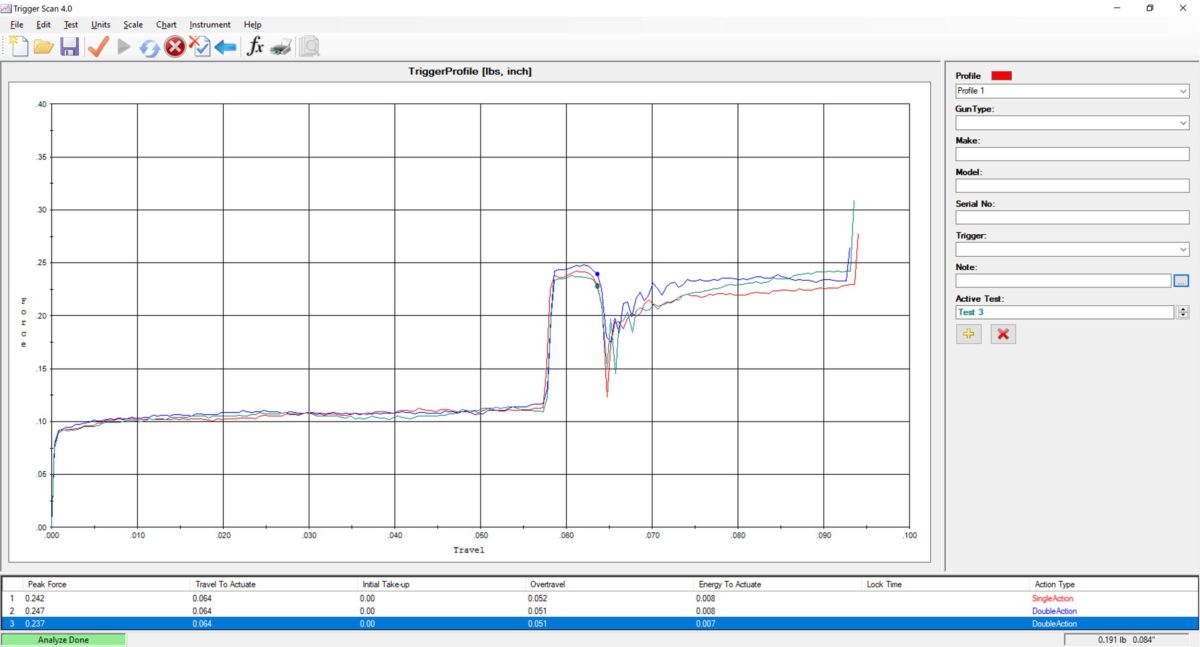Screen dimensions: 1200x647
Task: Open the Instrument menu
Action: pos(209,24)
